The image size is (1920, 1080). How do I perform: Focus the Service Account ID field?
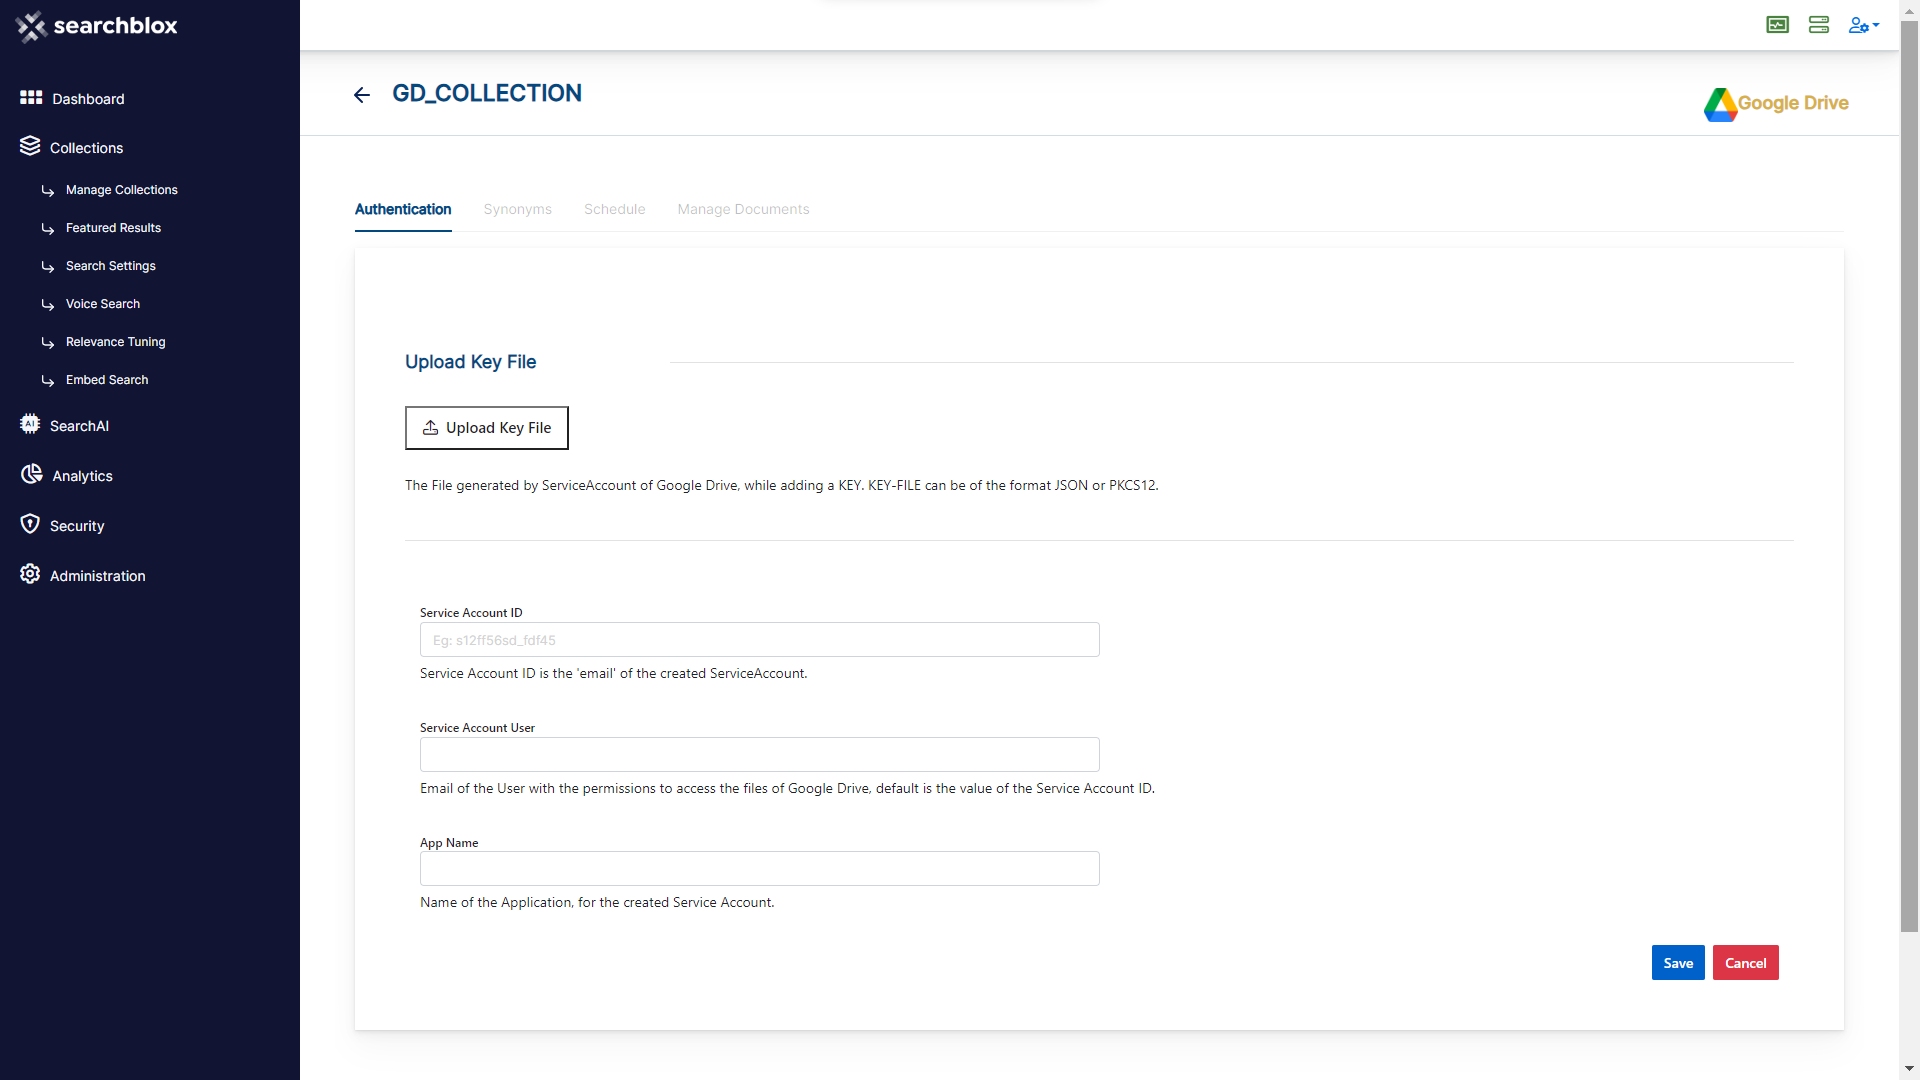759,640
